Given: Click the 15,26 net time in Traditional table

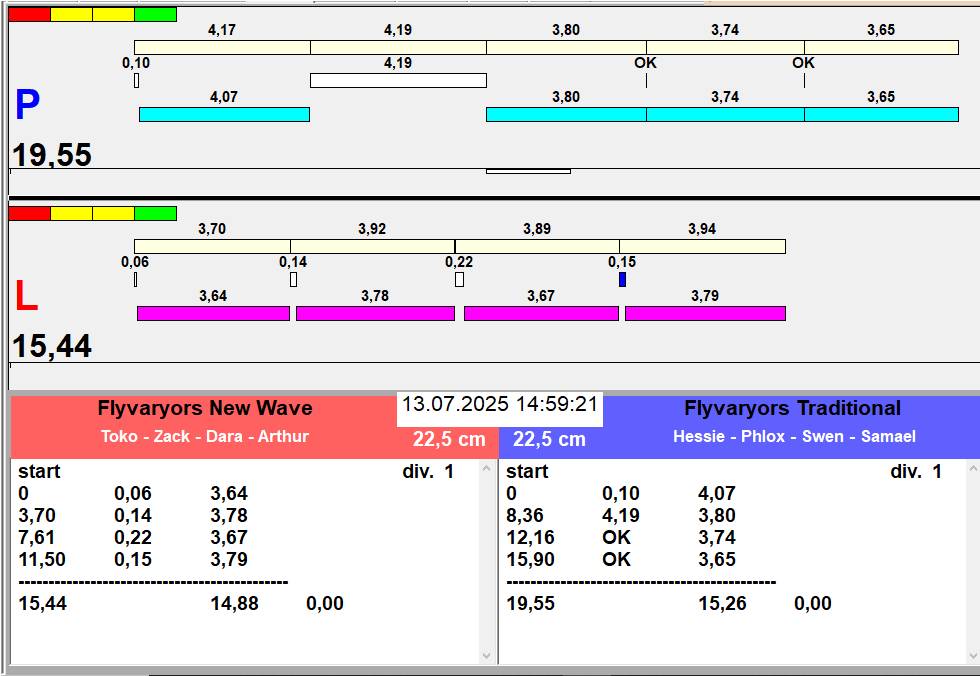Looking at the screenshot, I should [x=722, y=604].
